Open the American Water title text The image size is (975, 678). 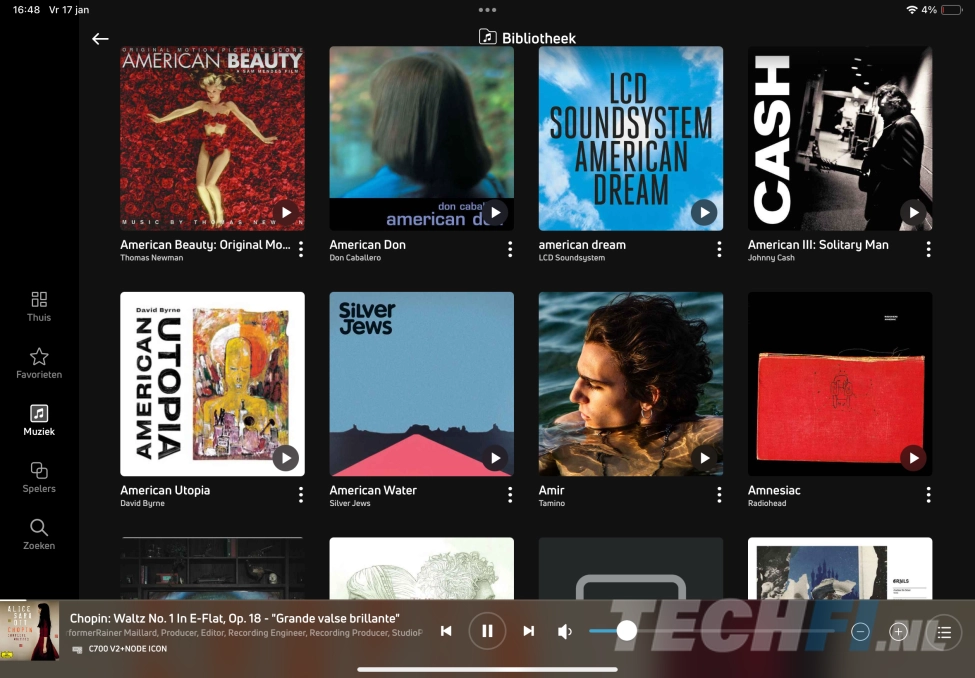(373, 490)
